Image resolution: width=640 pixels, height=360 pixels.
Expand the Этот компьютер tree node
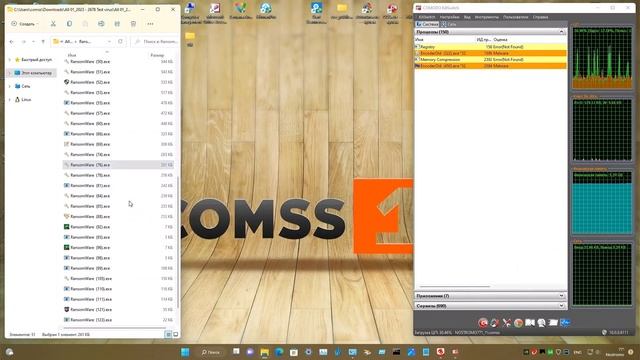pyautogui.click(x=10, y=73)
